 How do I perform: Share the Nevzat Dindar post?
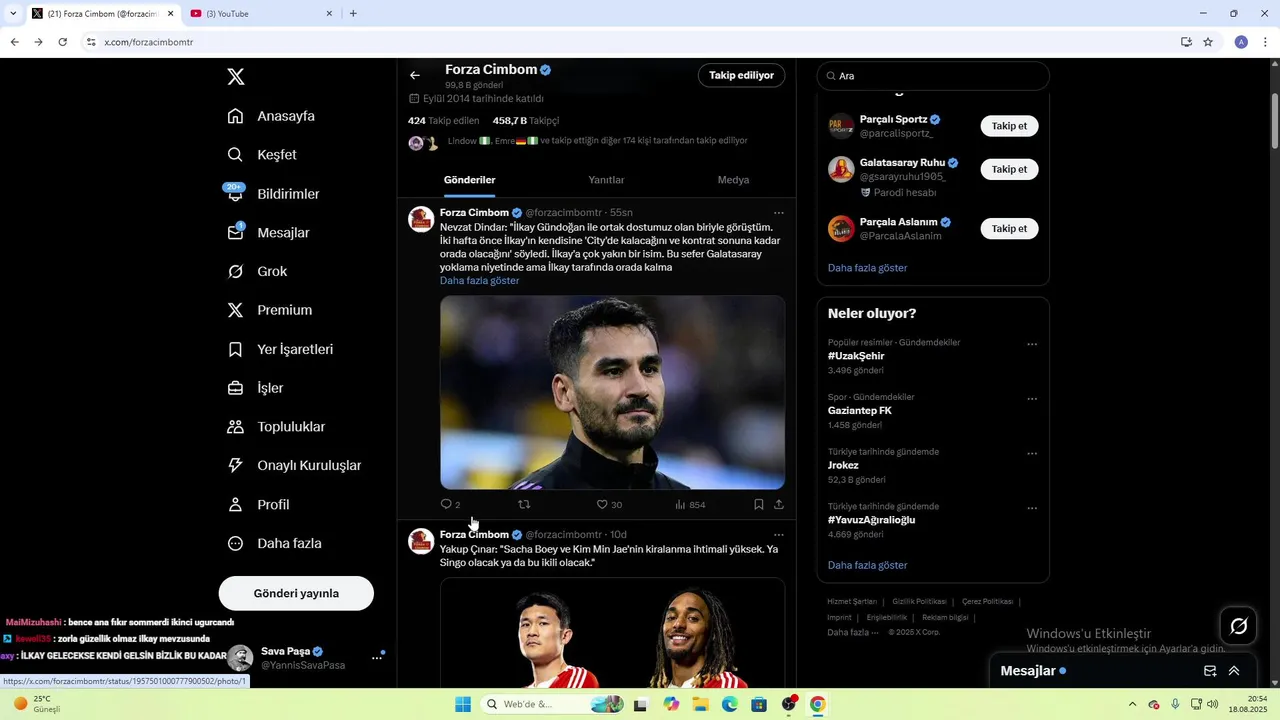(x=779, y=505)
